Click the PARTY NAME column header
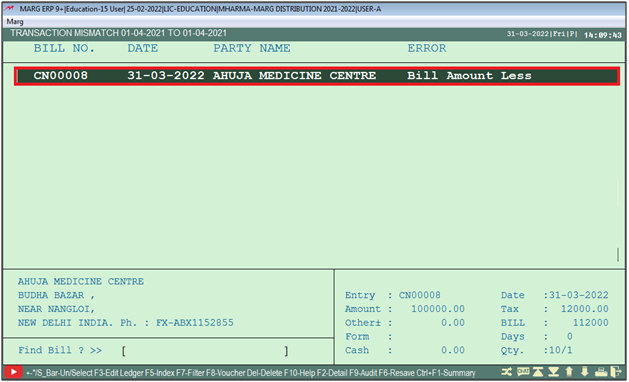This screenshot has width=629, height=382. tap(252, 49)
